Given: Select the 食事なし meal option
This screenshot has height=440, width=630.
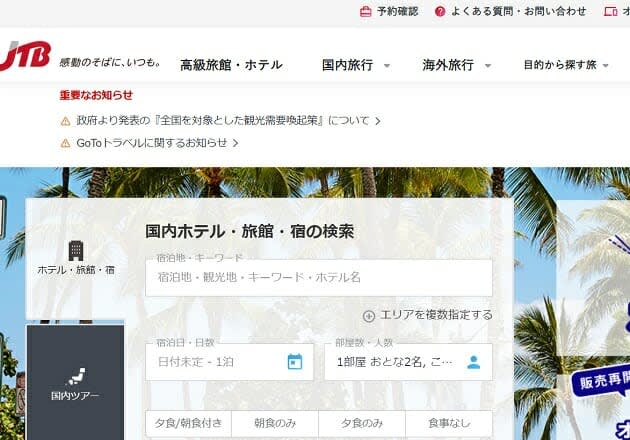Looking at the screenshot, I should pos(448,424).
